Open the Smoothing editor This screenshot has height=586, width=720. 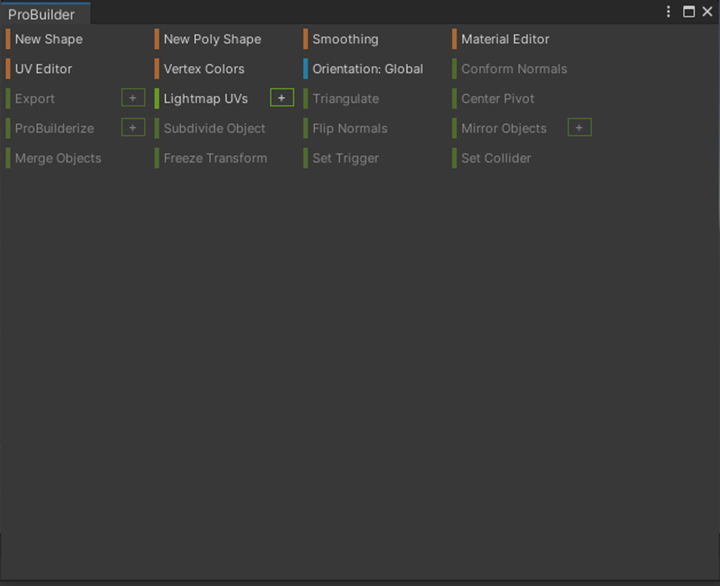pyautogui.click(x=345, y=39)
